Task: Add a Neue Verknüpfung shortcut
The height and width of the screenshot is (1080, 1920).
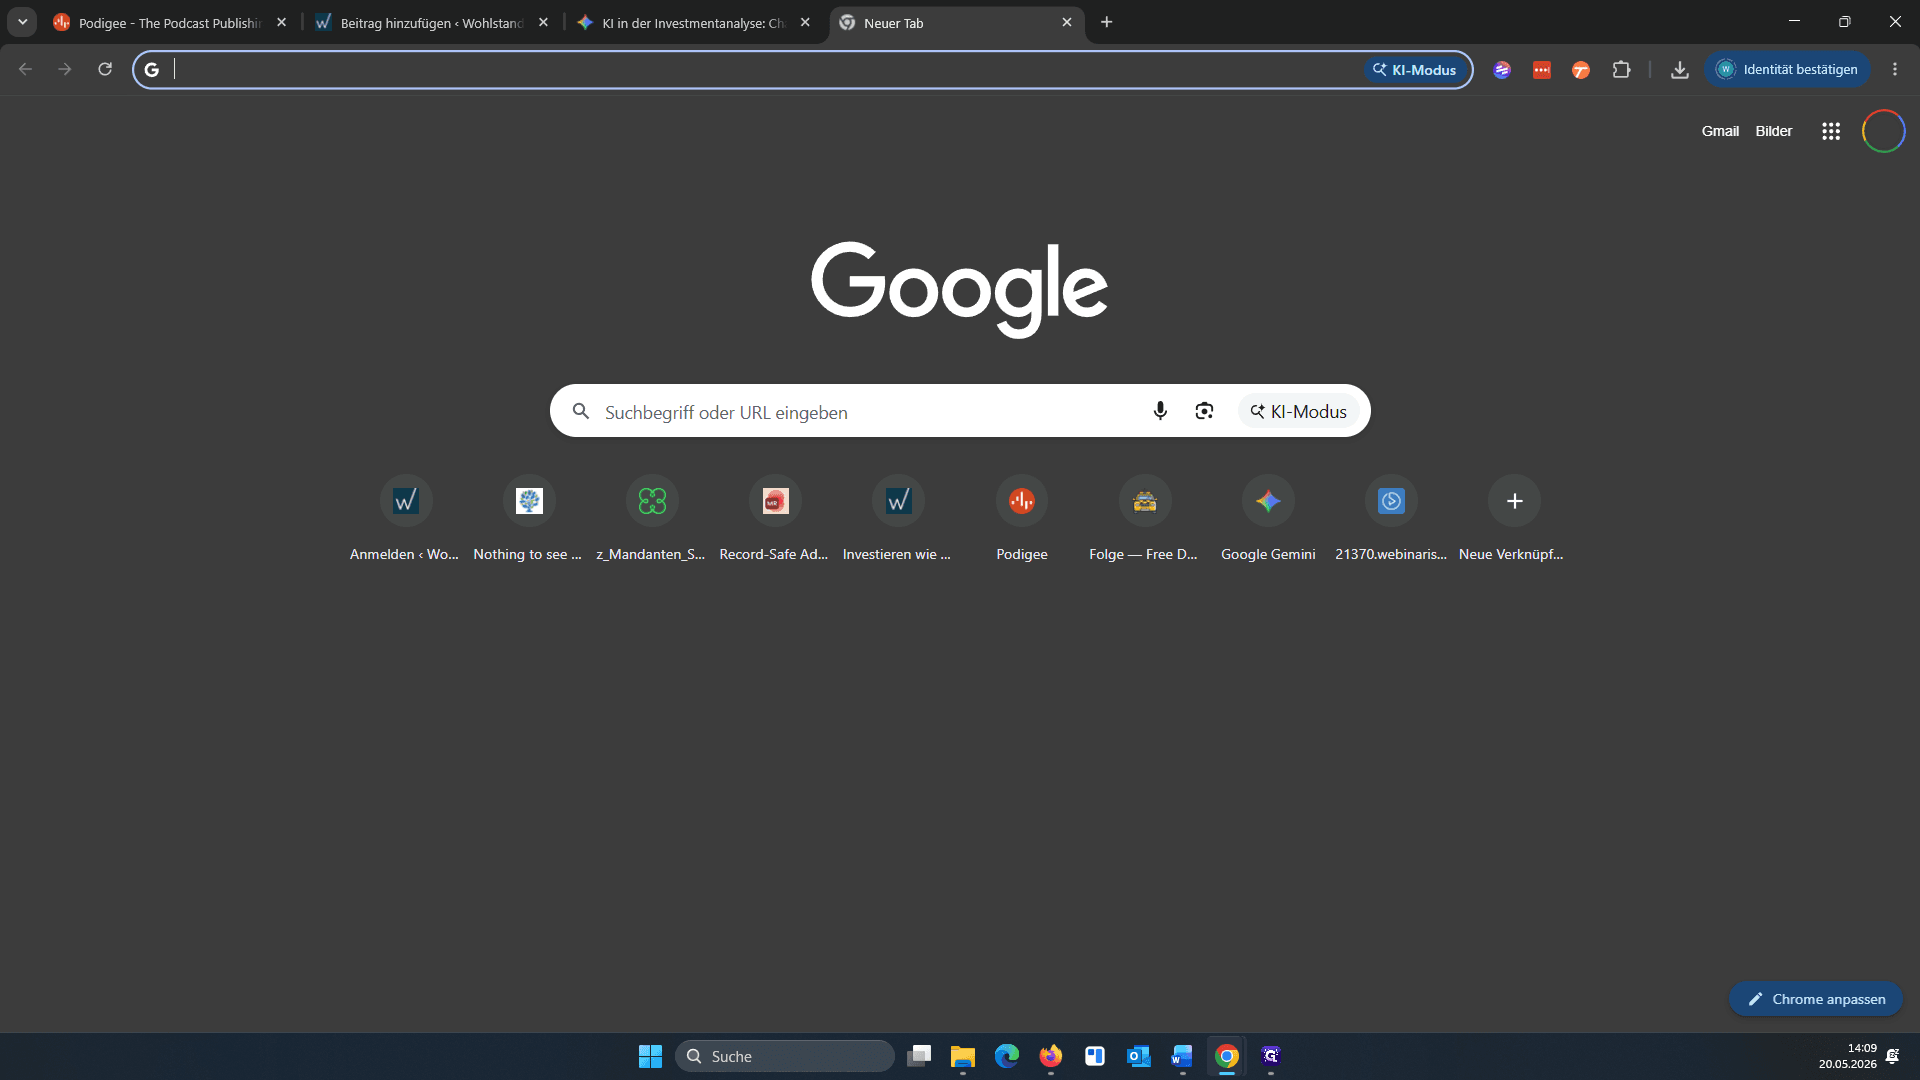Action: point(1514,519)
